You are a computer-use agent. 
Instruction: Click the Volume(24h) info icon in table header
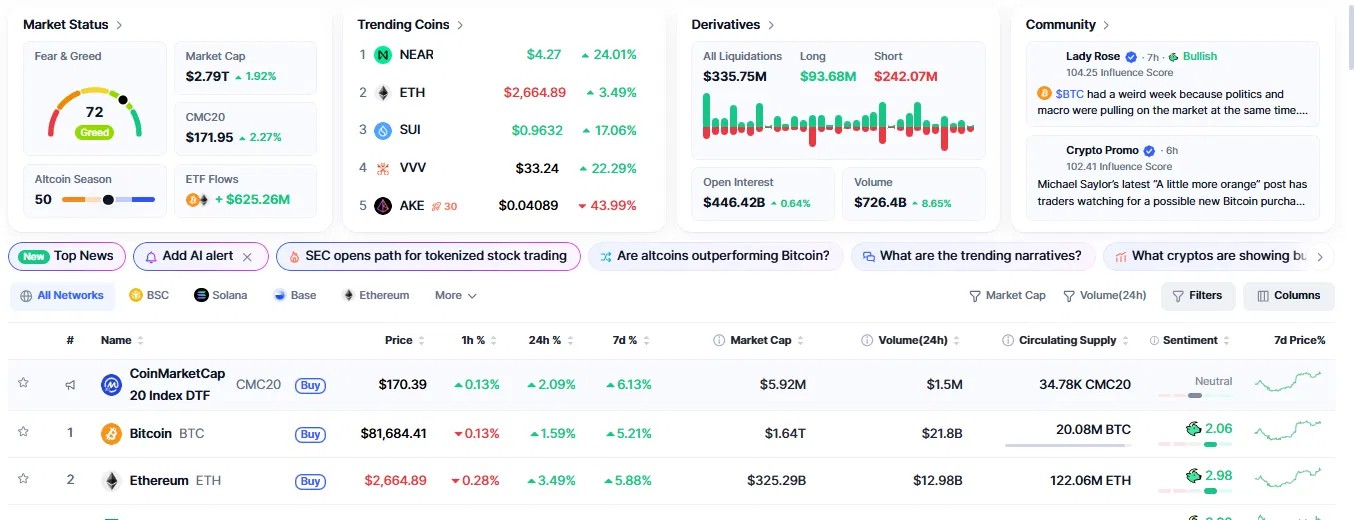coord(867,341)
